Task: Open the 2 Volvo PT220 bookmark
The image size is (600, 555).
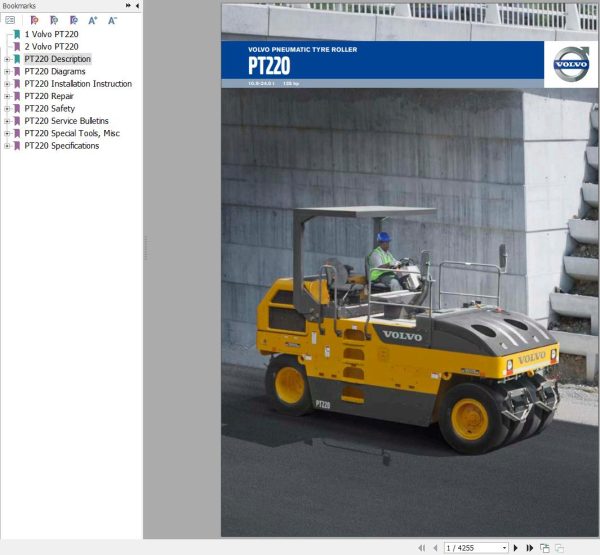Action: 51,47
